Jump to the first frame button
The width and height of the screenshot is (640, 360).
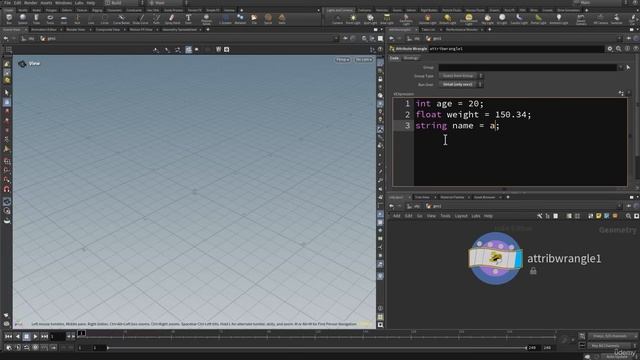8,336
